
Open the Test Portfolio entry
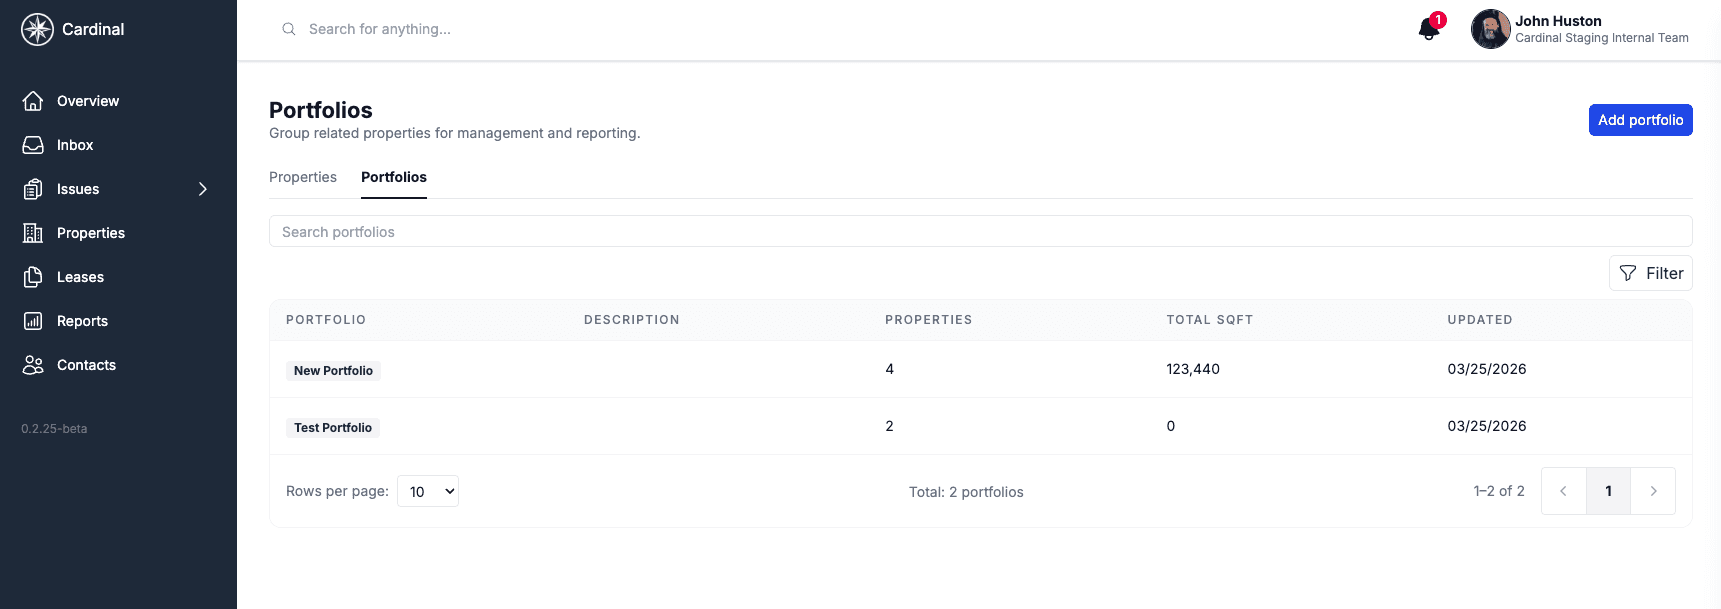pyautogui.click(x=333, y=427)
